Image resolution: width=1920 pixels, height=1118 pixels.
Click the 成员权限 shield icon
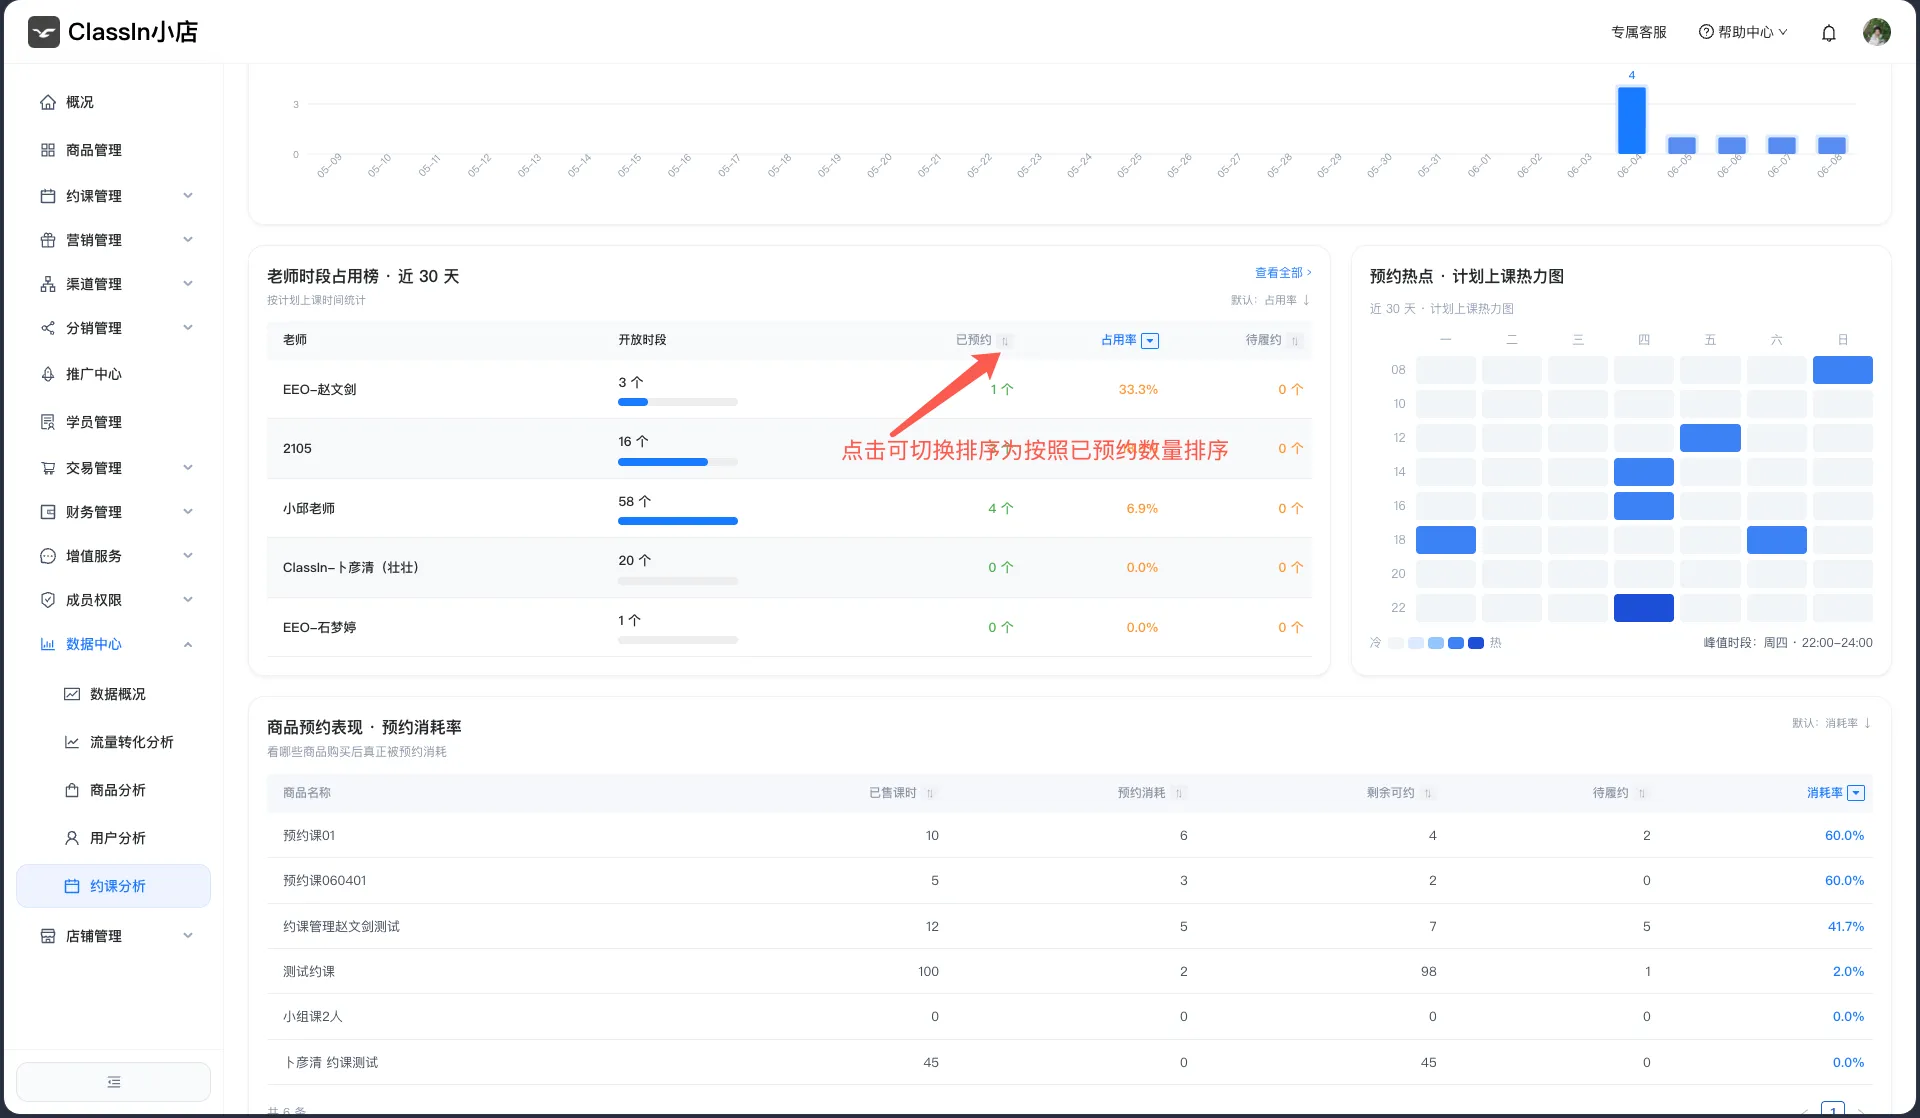tap(47, 600)
